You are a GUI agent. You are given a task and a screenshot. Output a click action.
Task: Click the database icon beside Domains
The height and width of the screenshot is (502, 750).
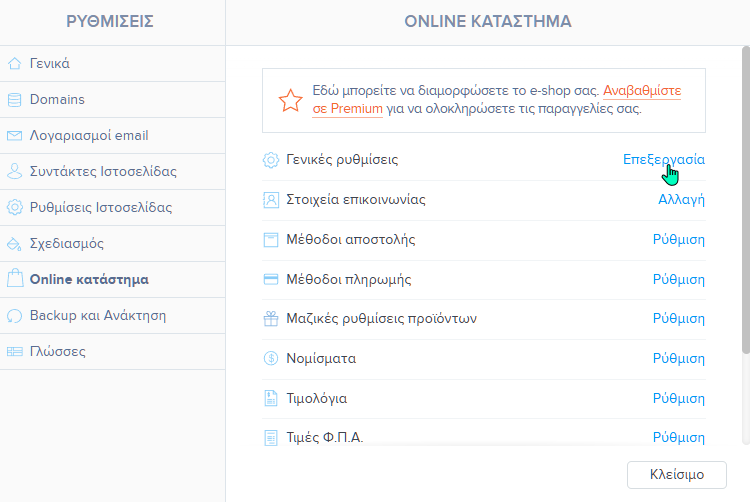pyautogui.click(x=14, y=100)
